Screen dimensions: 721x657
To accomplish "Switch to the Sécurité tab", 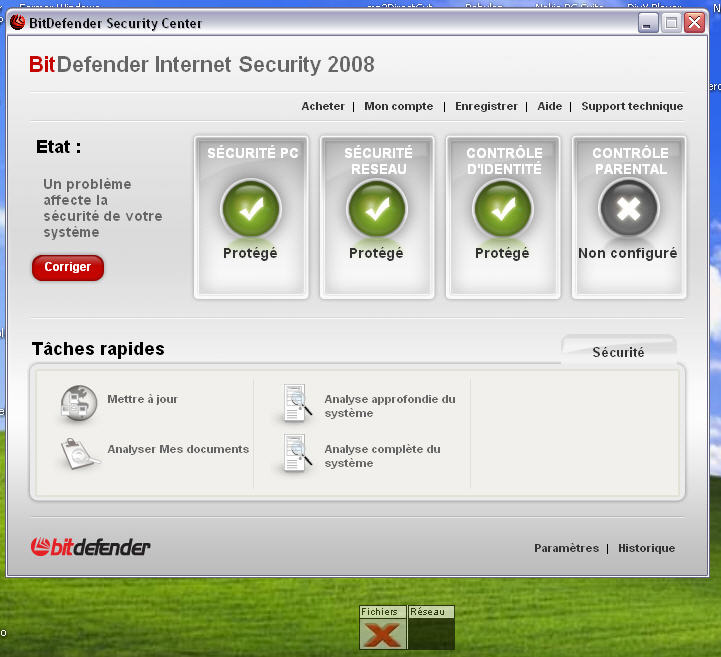I will tap(618, 352).
